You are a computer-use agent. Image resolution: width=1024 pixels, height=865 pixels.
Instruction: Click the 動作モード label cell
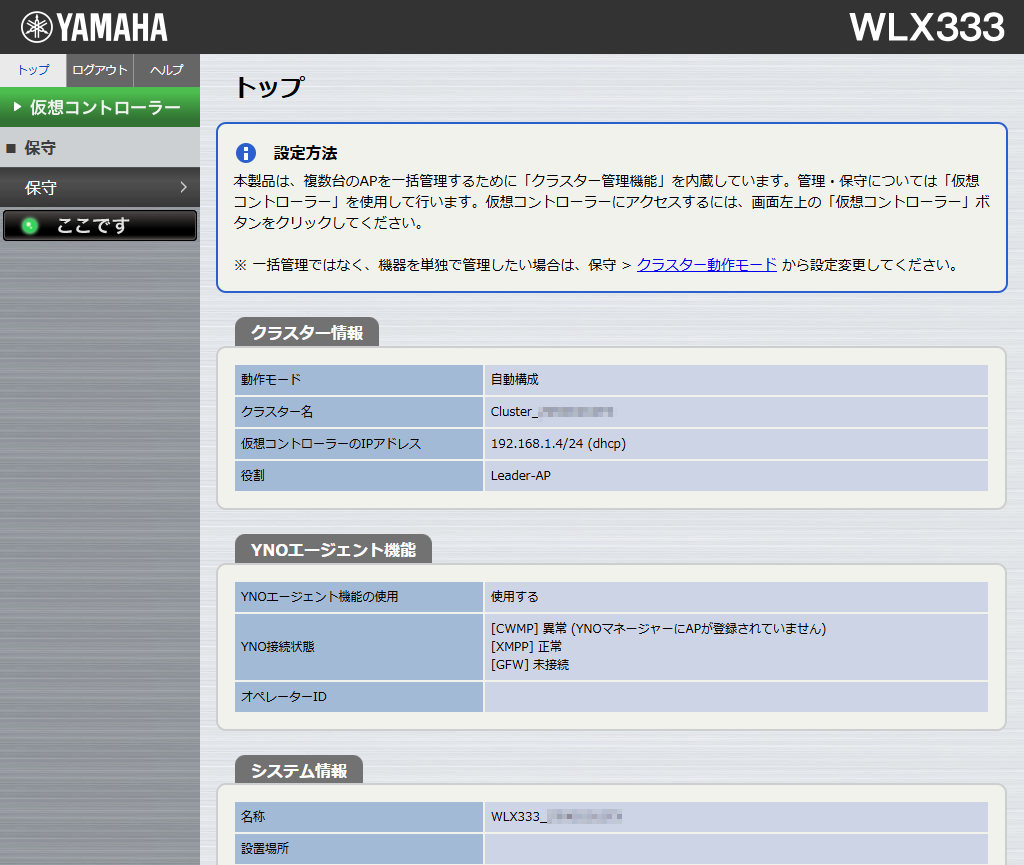pos(359,379)
